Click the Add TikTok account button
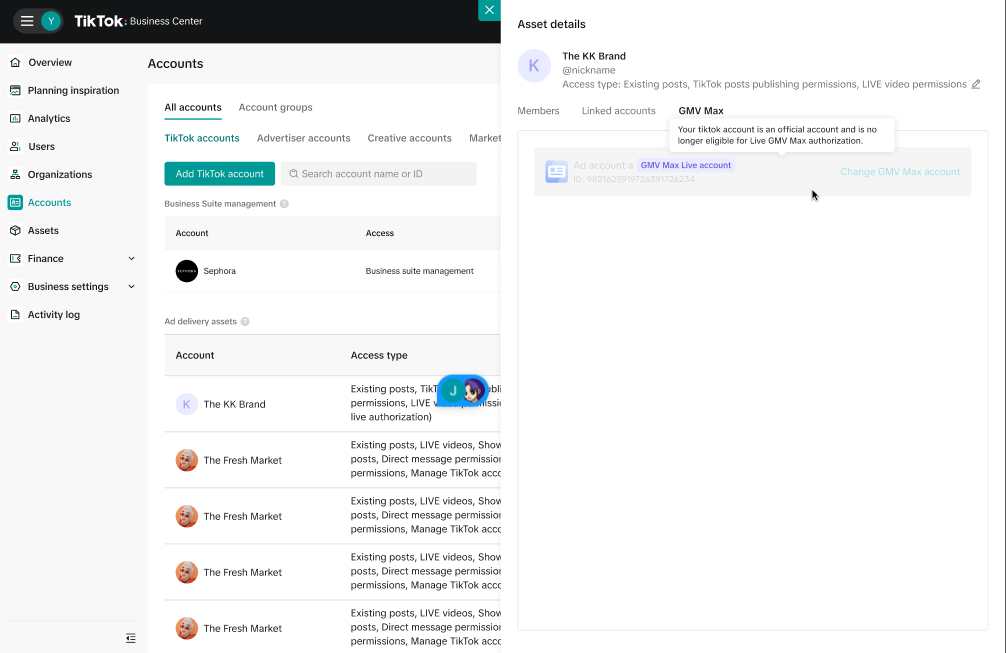This screenshot has height=653, width=1006. [x=219, y=174]
